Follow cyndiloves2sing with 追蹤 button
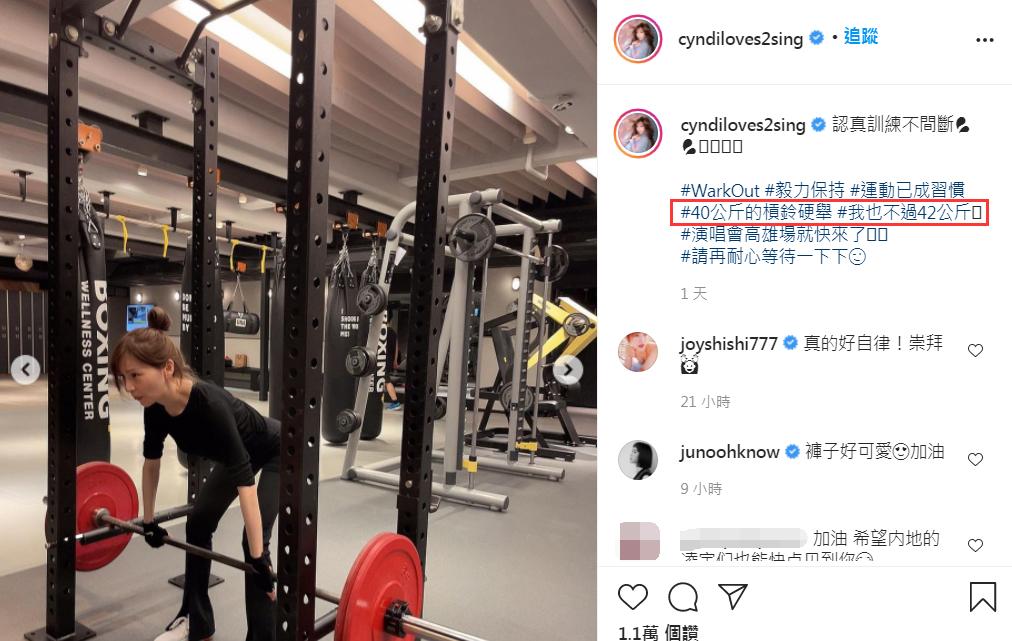This screenshot has height=641, width=1012. [x=860, y=37]
